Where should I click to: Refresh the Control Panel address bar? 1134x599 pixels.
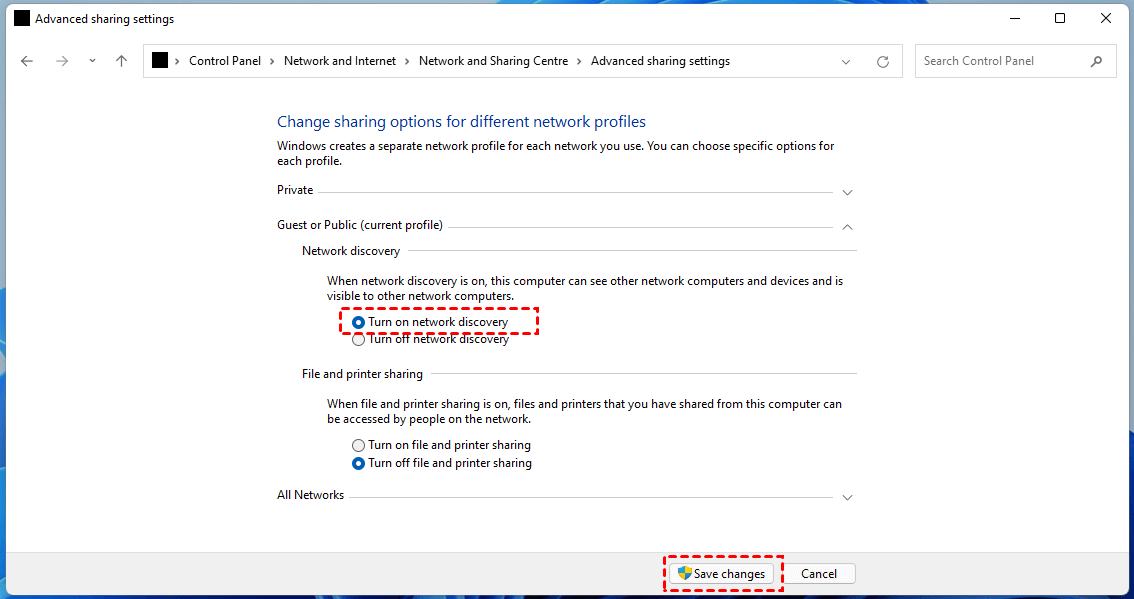coord(883,61)
